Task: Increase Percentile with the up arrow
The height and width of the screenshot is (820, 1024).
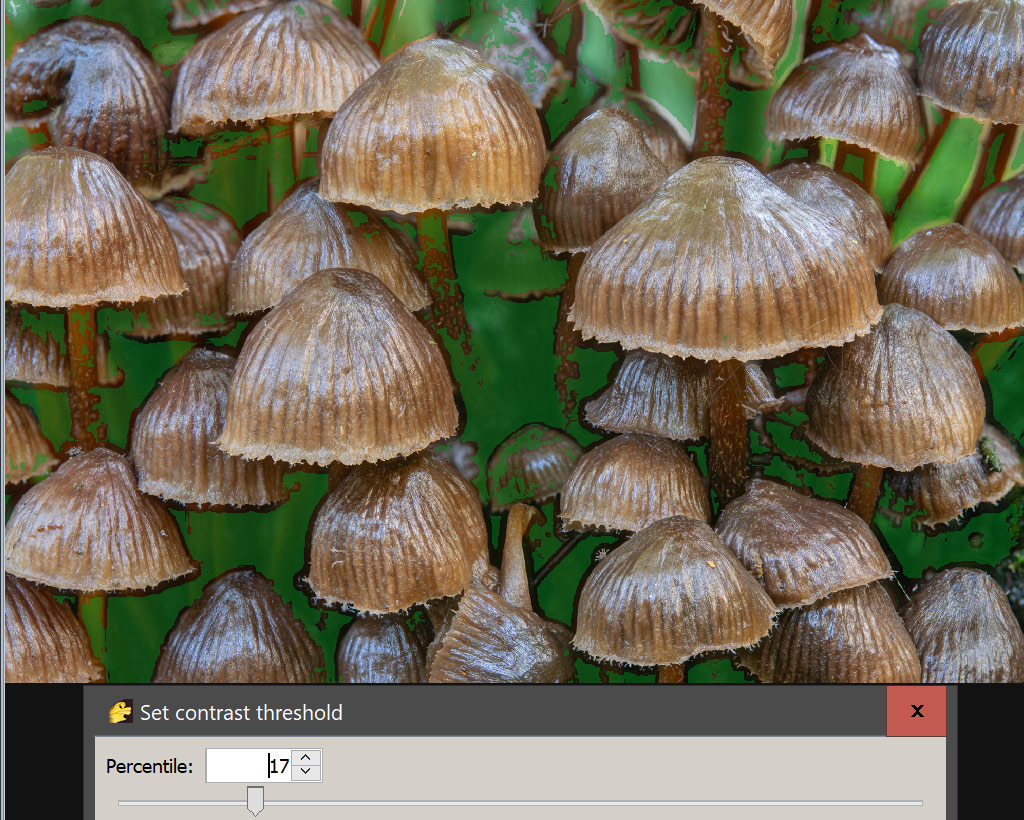Action: click(x=308, y=759)
